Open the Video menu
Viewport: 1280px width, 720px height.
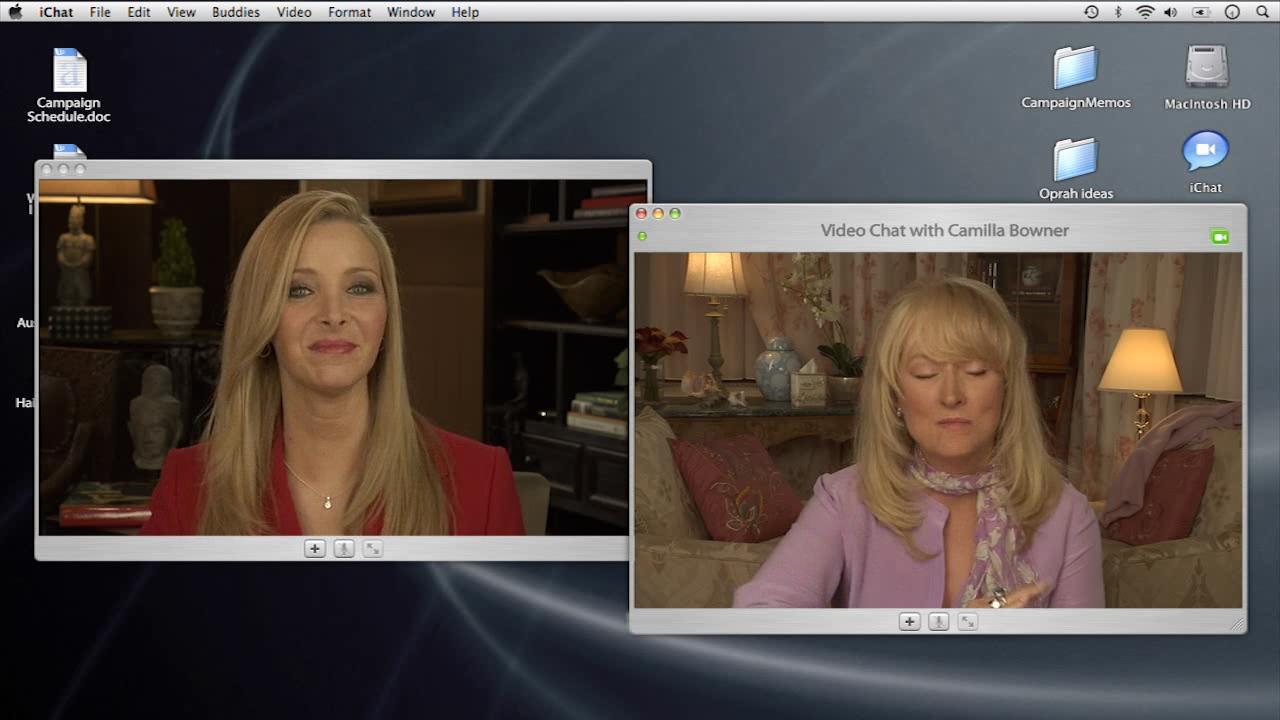point(294,12)
